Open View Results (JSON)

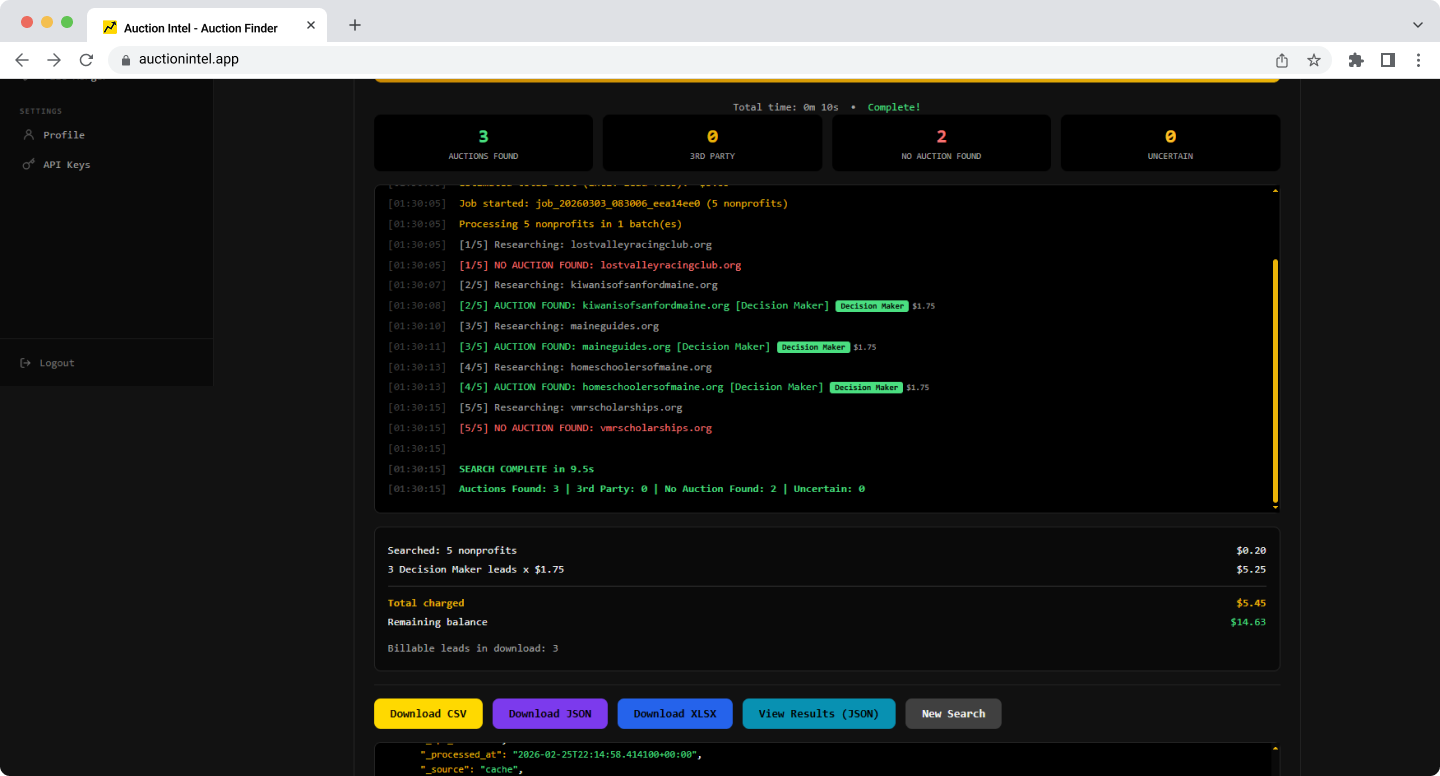[x=818, y=714]
